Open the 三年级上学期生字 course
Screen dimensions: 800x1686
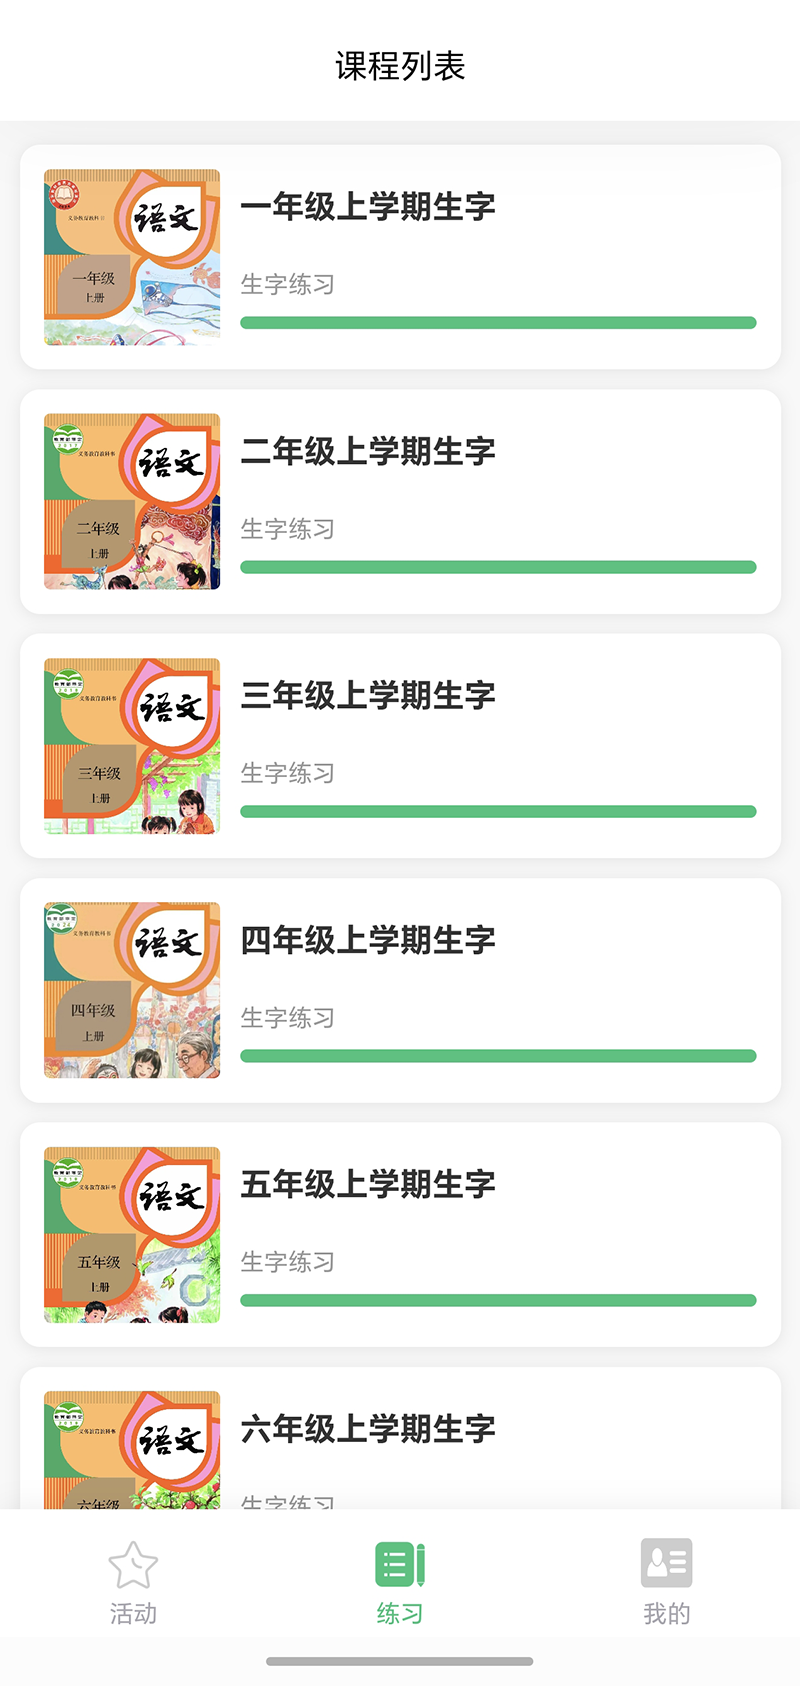click(368, 696)
